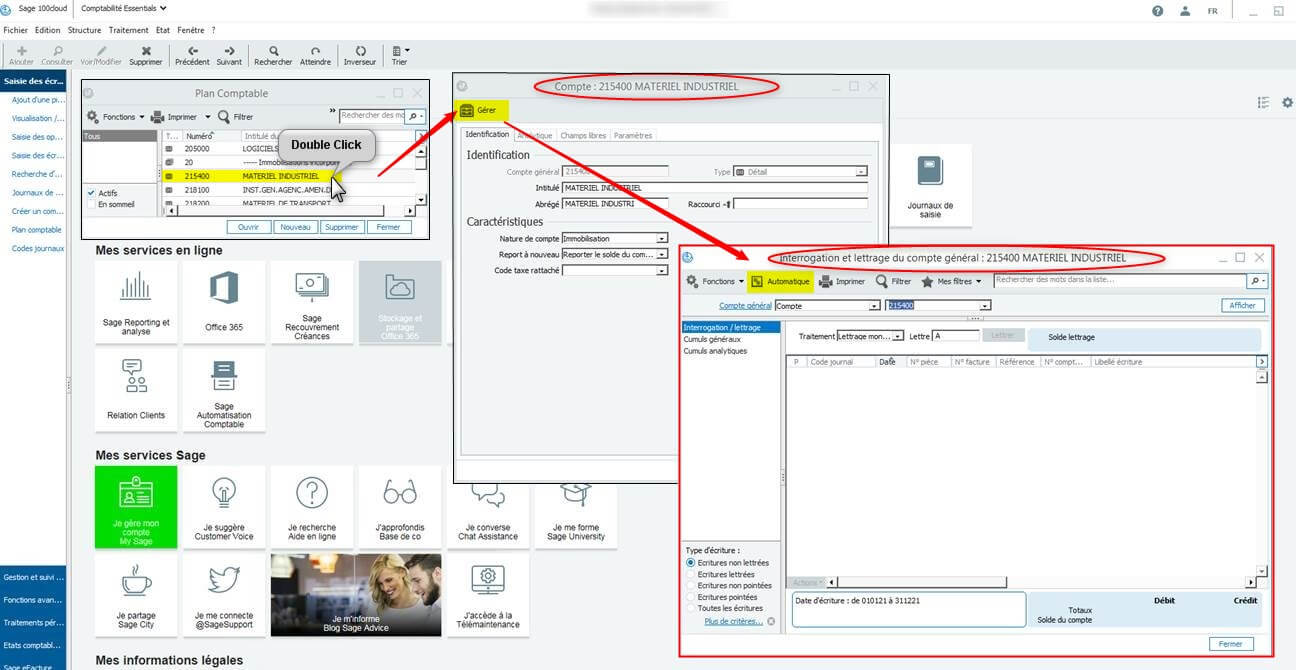Viewport: 1296px width, 670px height.
Task: Open the Sage Reporting et analyse tile
Action: click(136, 302)
